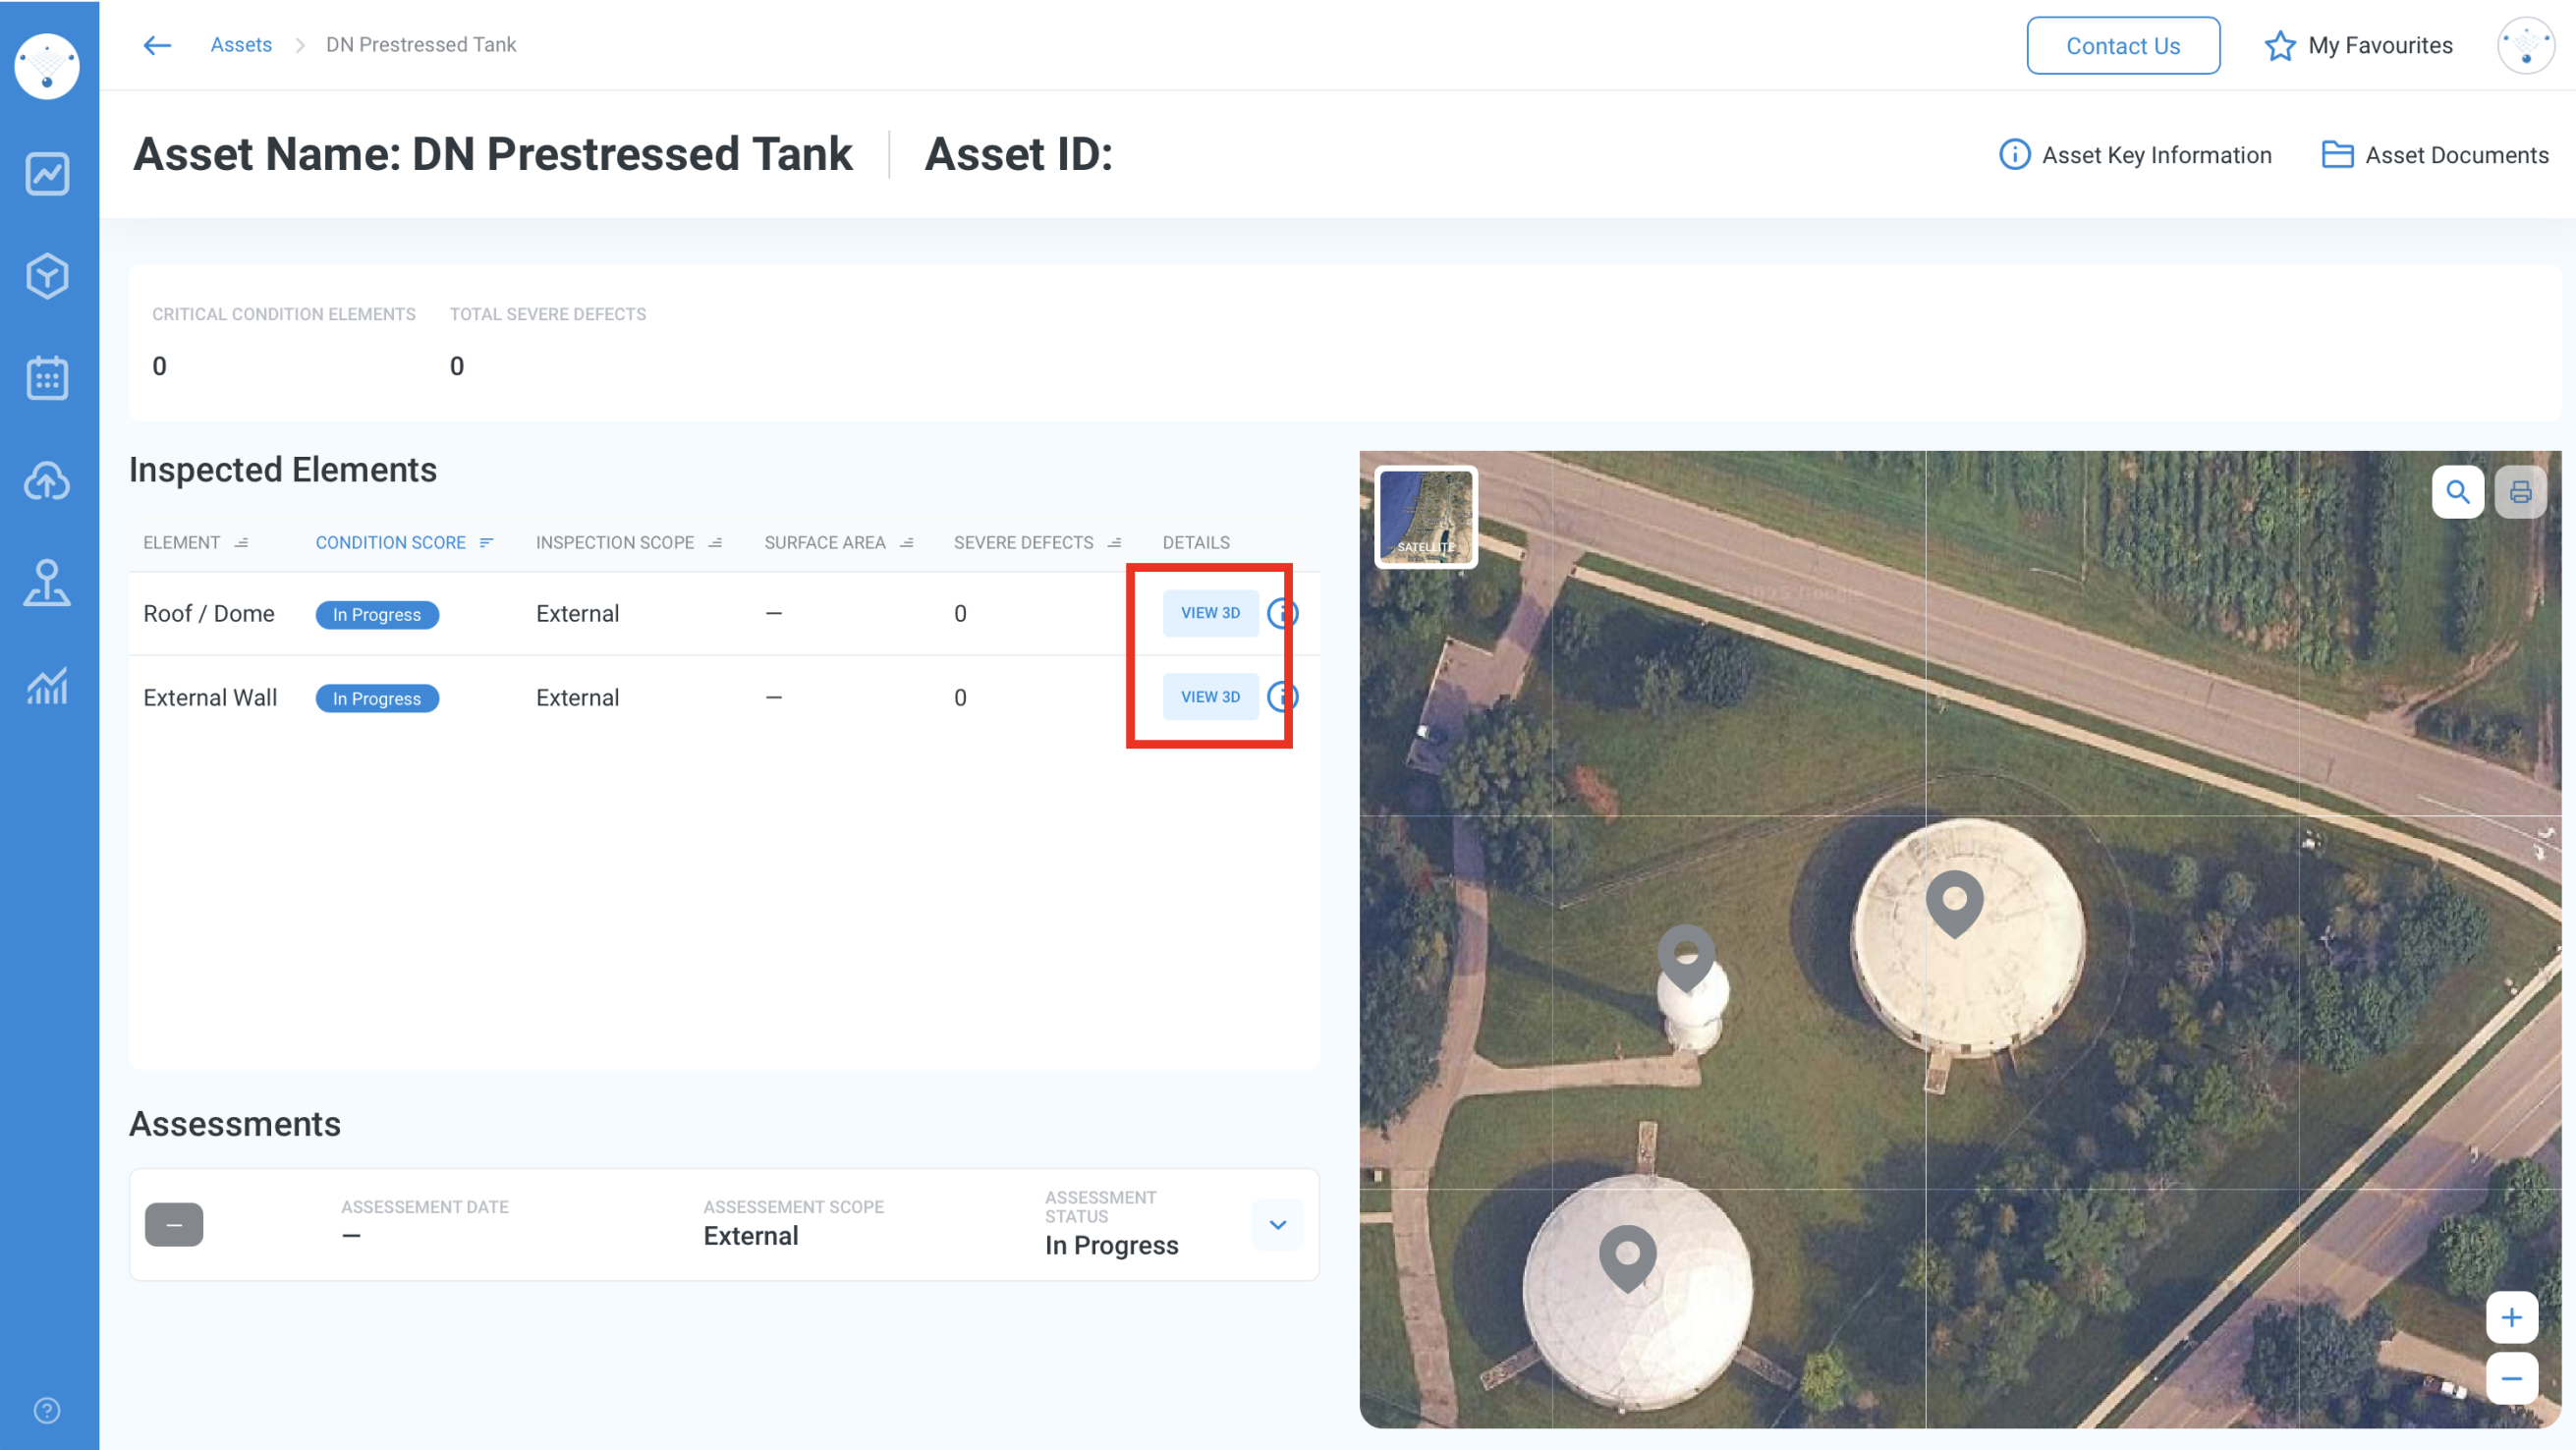Open the map location sidebar icon
The width and height of the screenshot is (2576, 1450).
pyautogui.click(x=47, y=583)
